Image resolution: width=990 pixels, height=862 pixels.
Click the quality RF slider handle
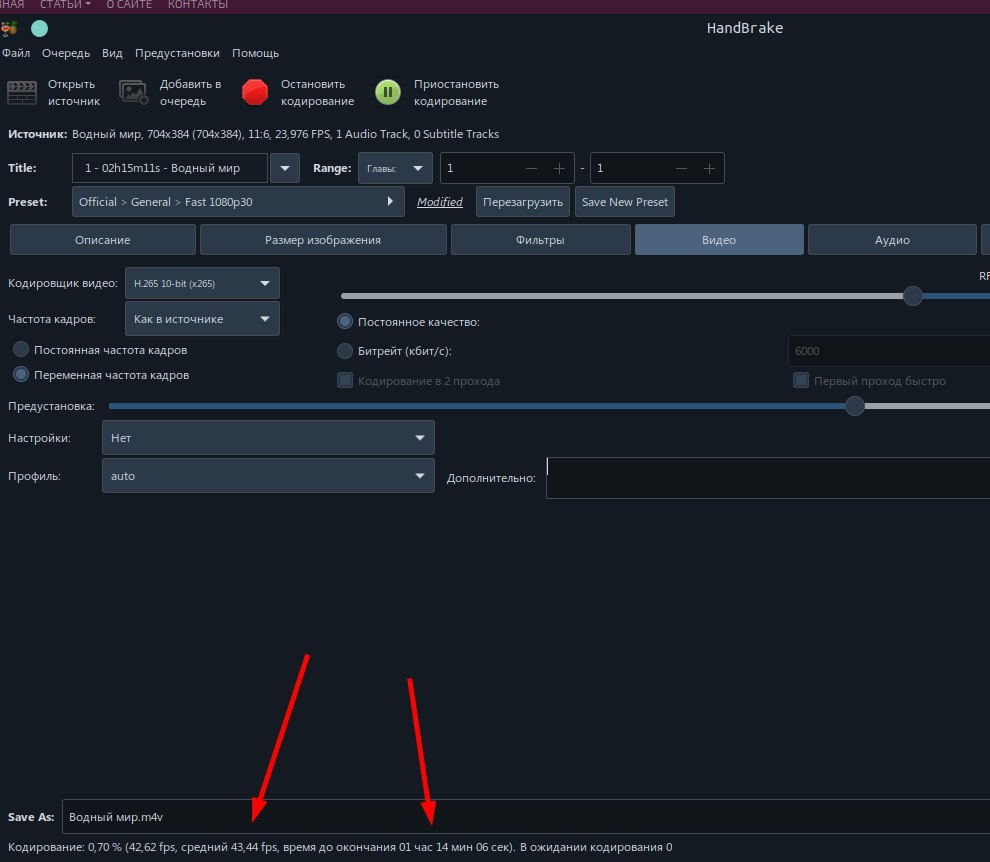pyautogui.click(x=912, y=296)
